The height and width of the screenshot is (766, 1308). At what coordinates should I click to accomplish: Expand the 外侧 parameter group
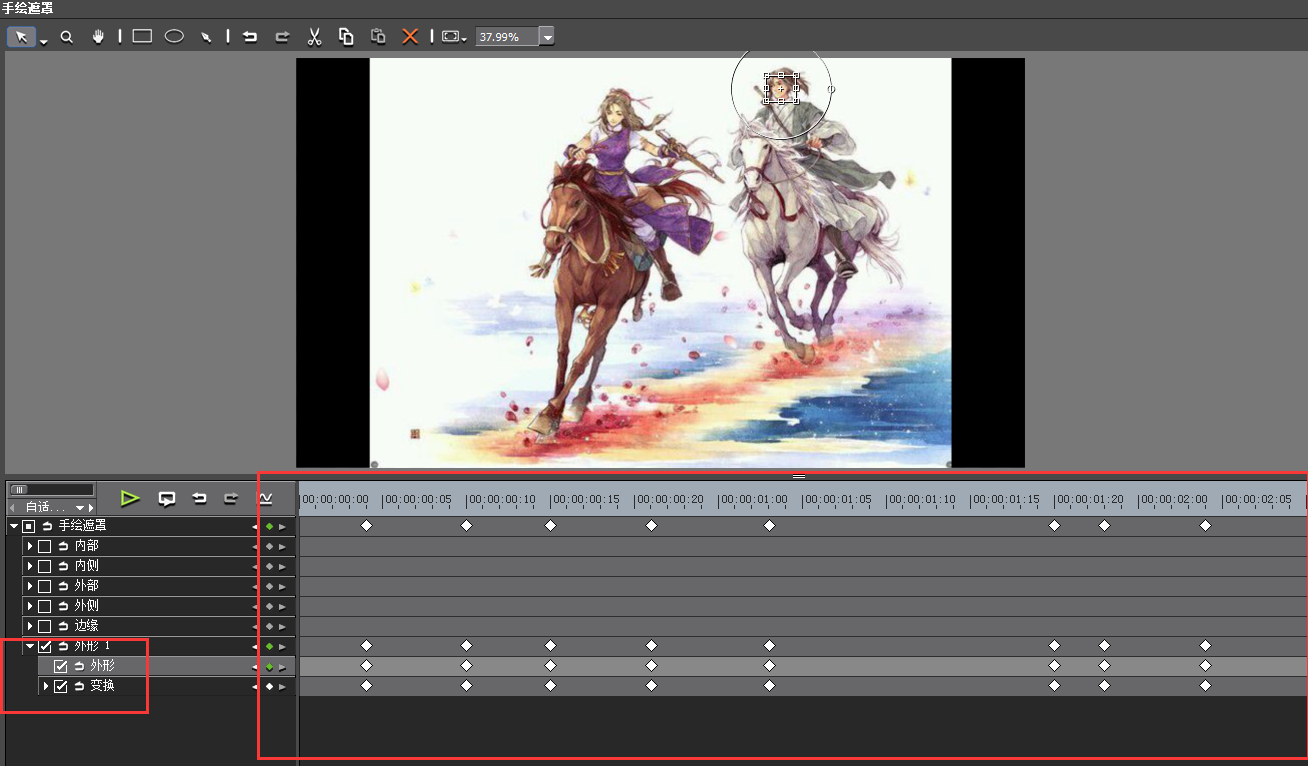click(x=29, y=606)
